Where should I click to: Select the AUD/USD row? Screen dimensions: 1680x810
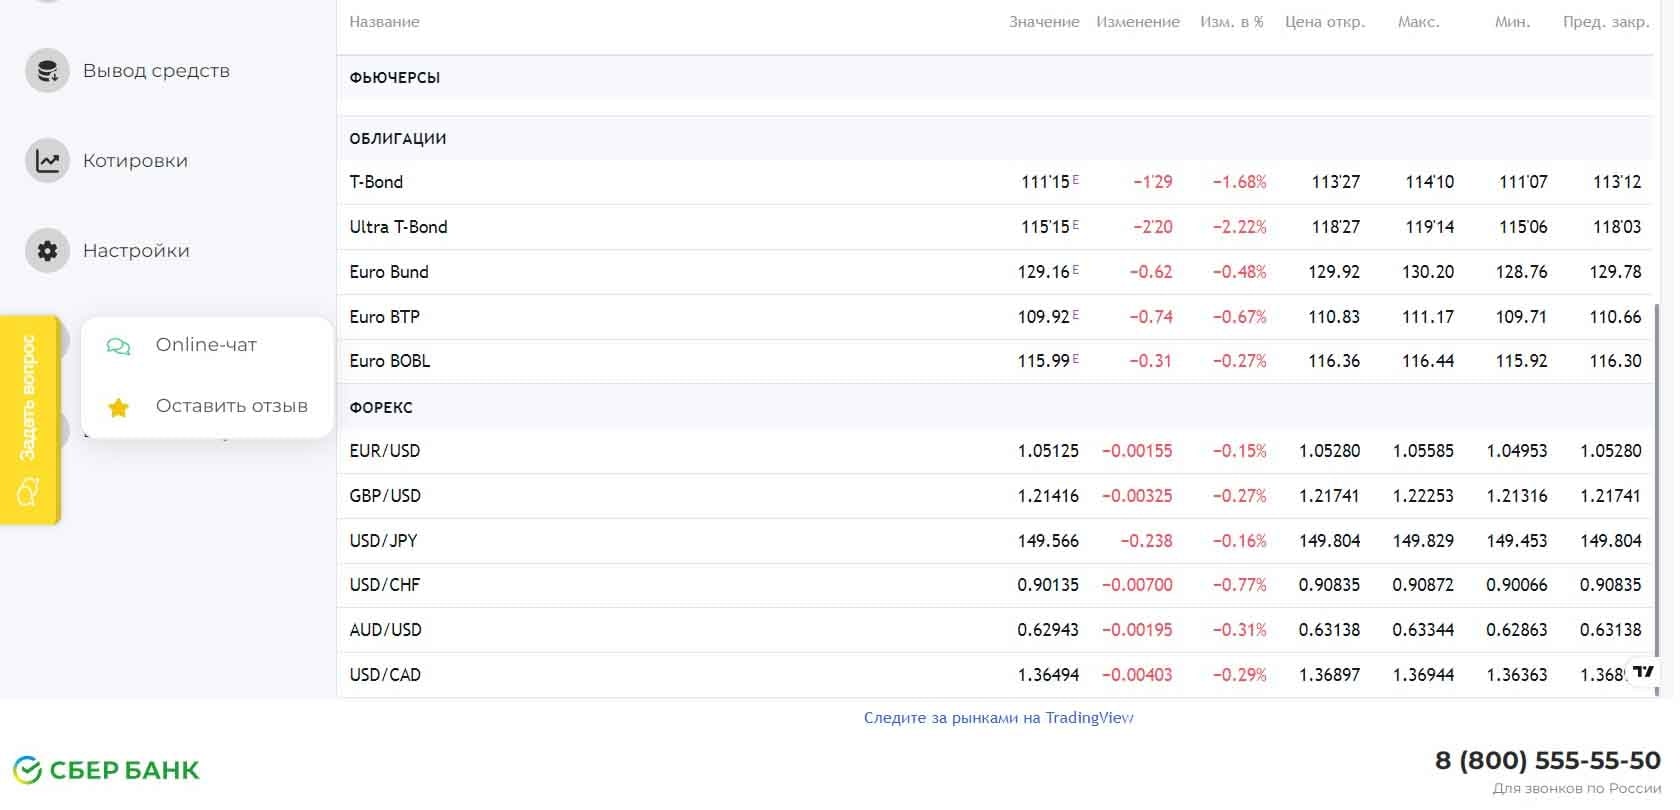click(x=994, y=630)
